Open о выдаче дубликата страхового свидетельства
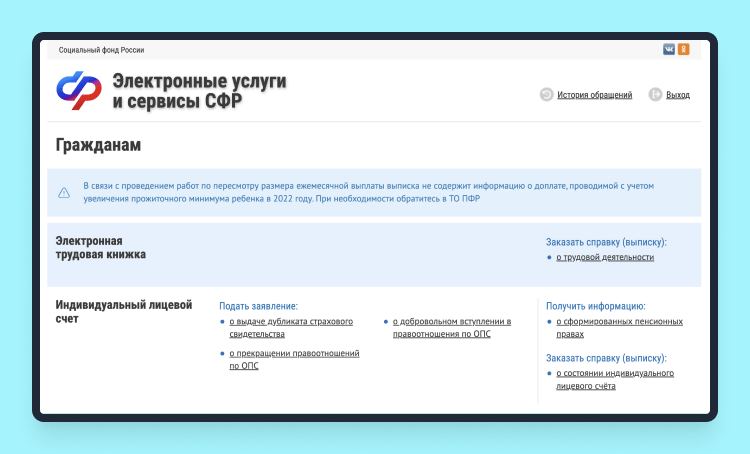 tap(291, 328)
